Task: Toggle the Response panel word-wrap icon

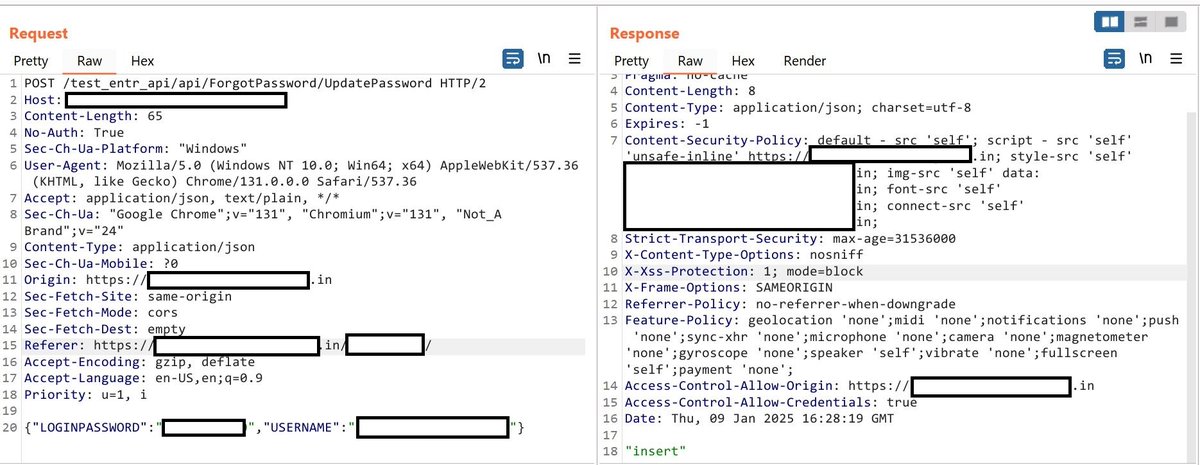Action: click(1114, 59)
